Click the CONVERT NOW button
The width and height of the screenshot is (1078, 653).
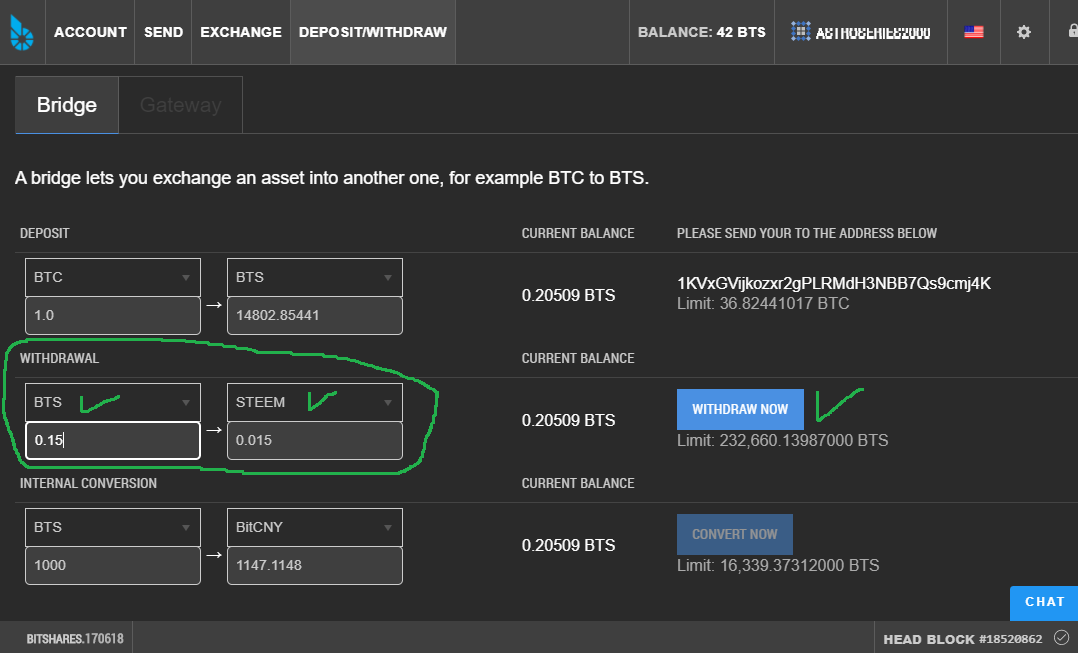pyautogui.click(x=734, y=534)
